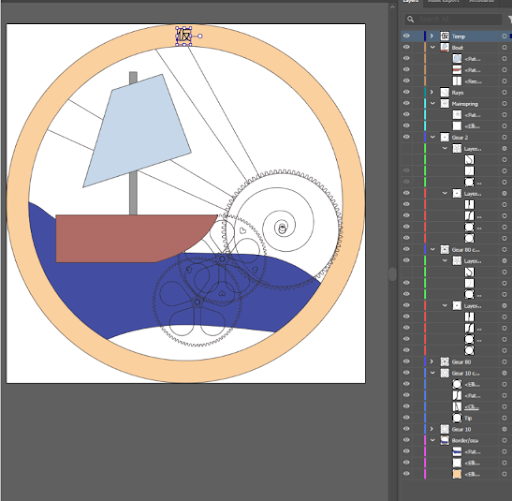The image size is (512, 501).
Task: Click the canvas vertical scrollbar thumb
Action: [392, 274]
